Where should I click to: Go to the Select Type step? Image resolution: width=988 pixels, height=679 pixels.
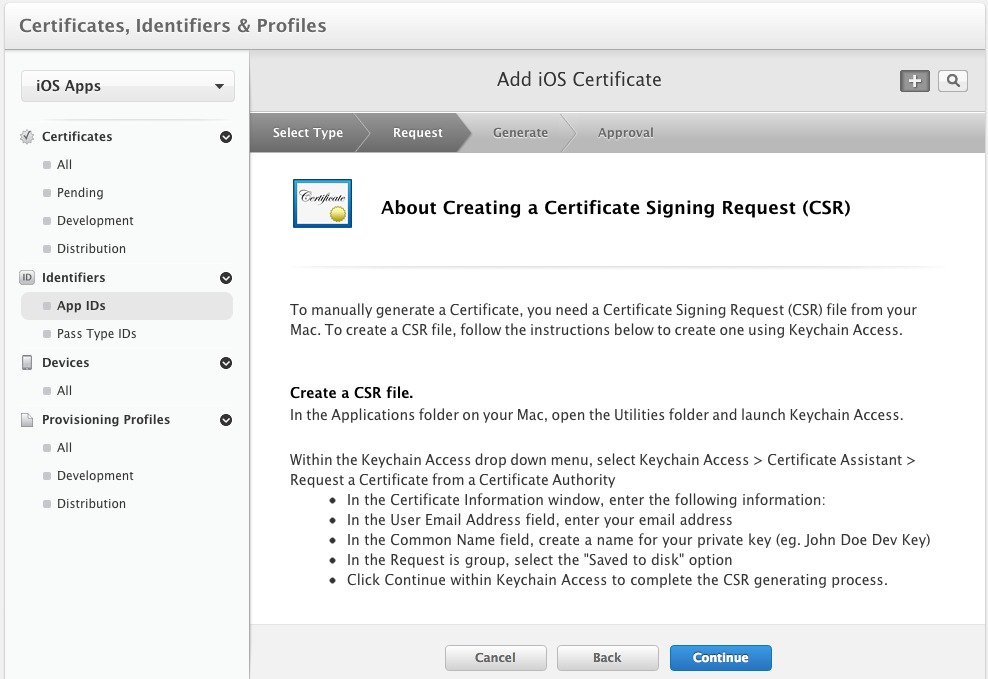coord(307,133)
